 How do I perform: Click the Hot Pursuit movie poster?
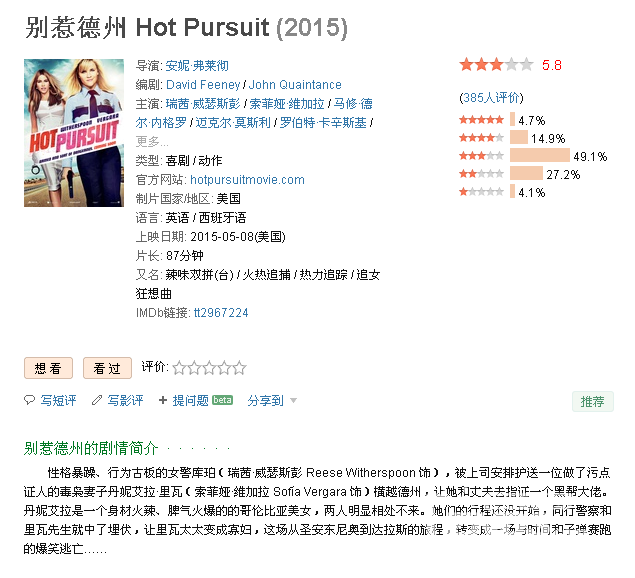(73, 118)
